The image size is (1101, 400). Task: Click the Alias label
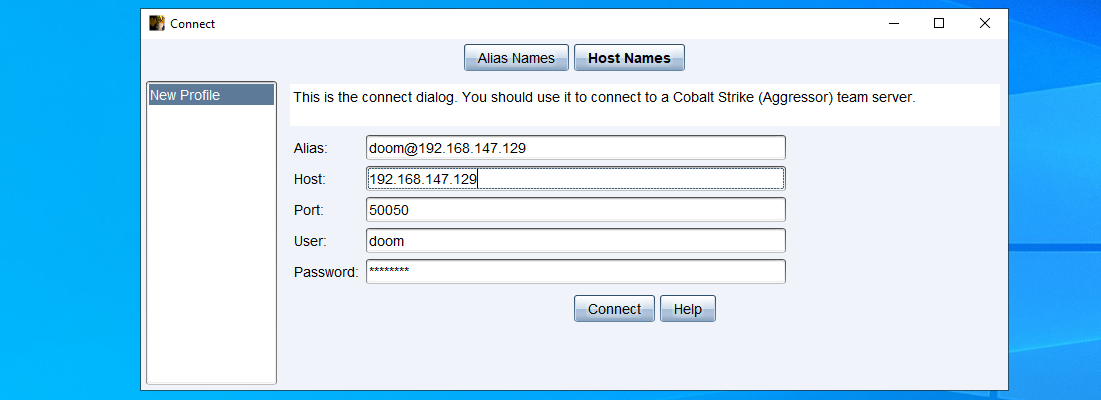310,148
